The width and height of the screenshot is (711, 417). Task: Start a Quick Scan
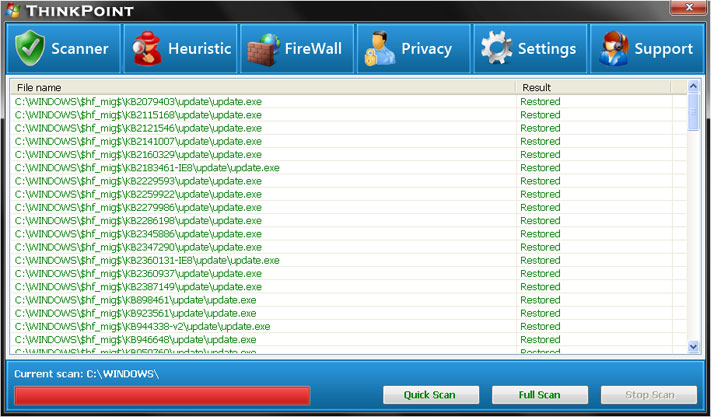click(431, 395)
